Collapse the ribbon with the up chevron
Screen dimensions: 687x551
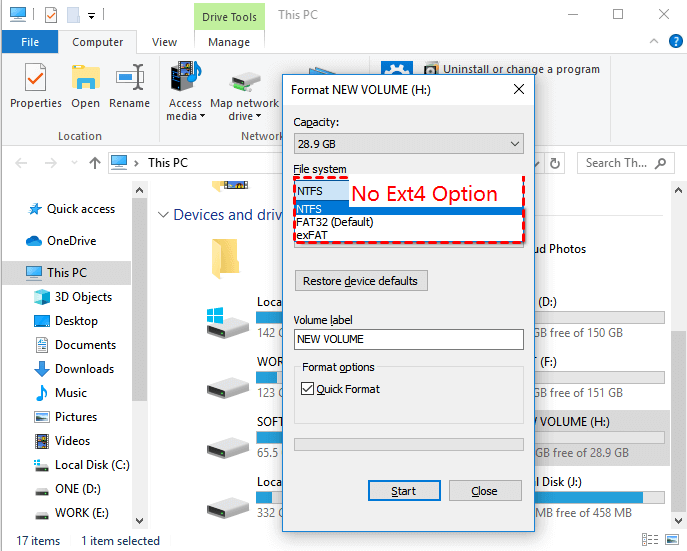[654, 41]
